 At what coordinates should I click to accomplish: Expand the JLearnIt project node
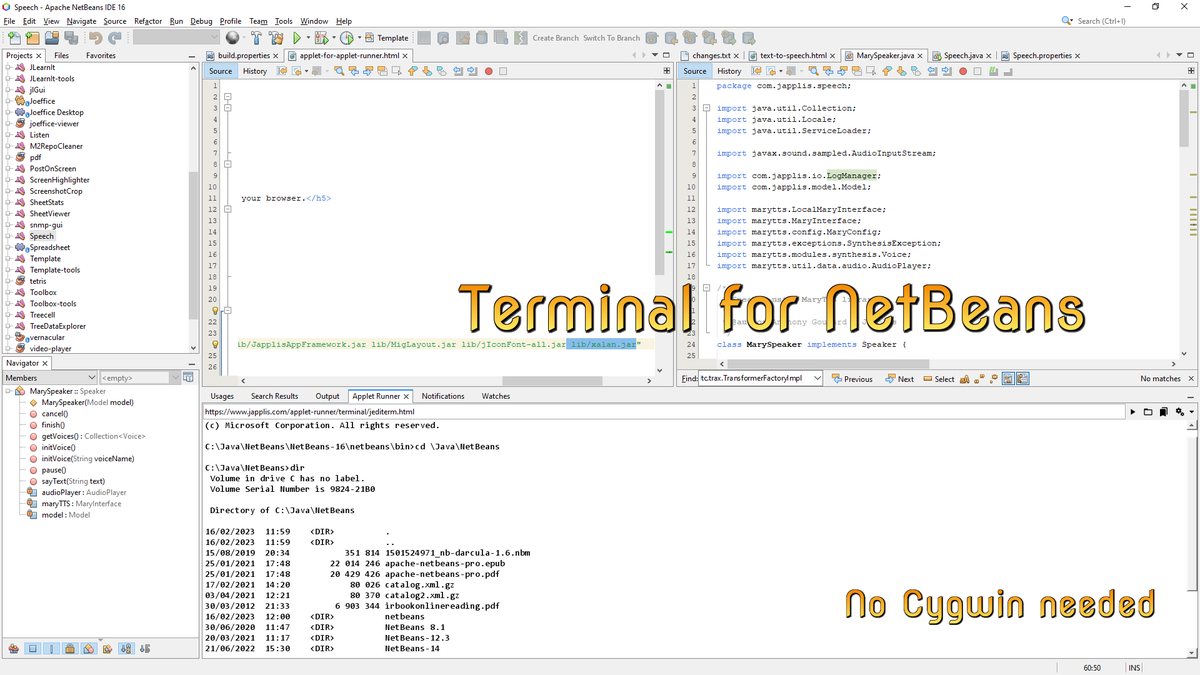8,67
